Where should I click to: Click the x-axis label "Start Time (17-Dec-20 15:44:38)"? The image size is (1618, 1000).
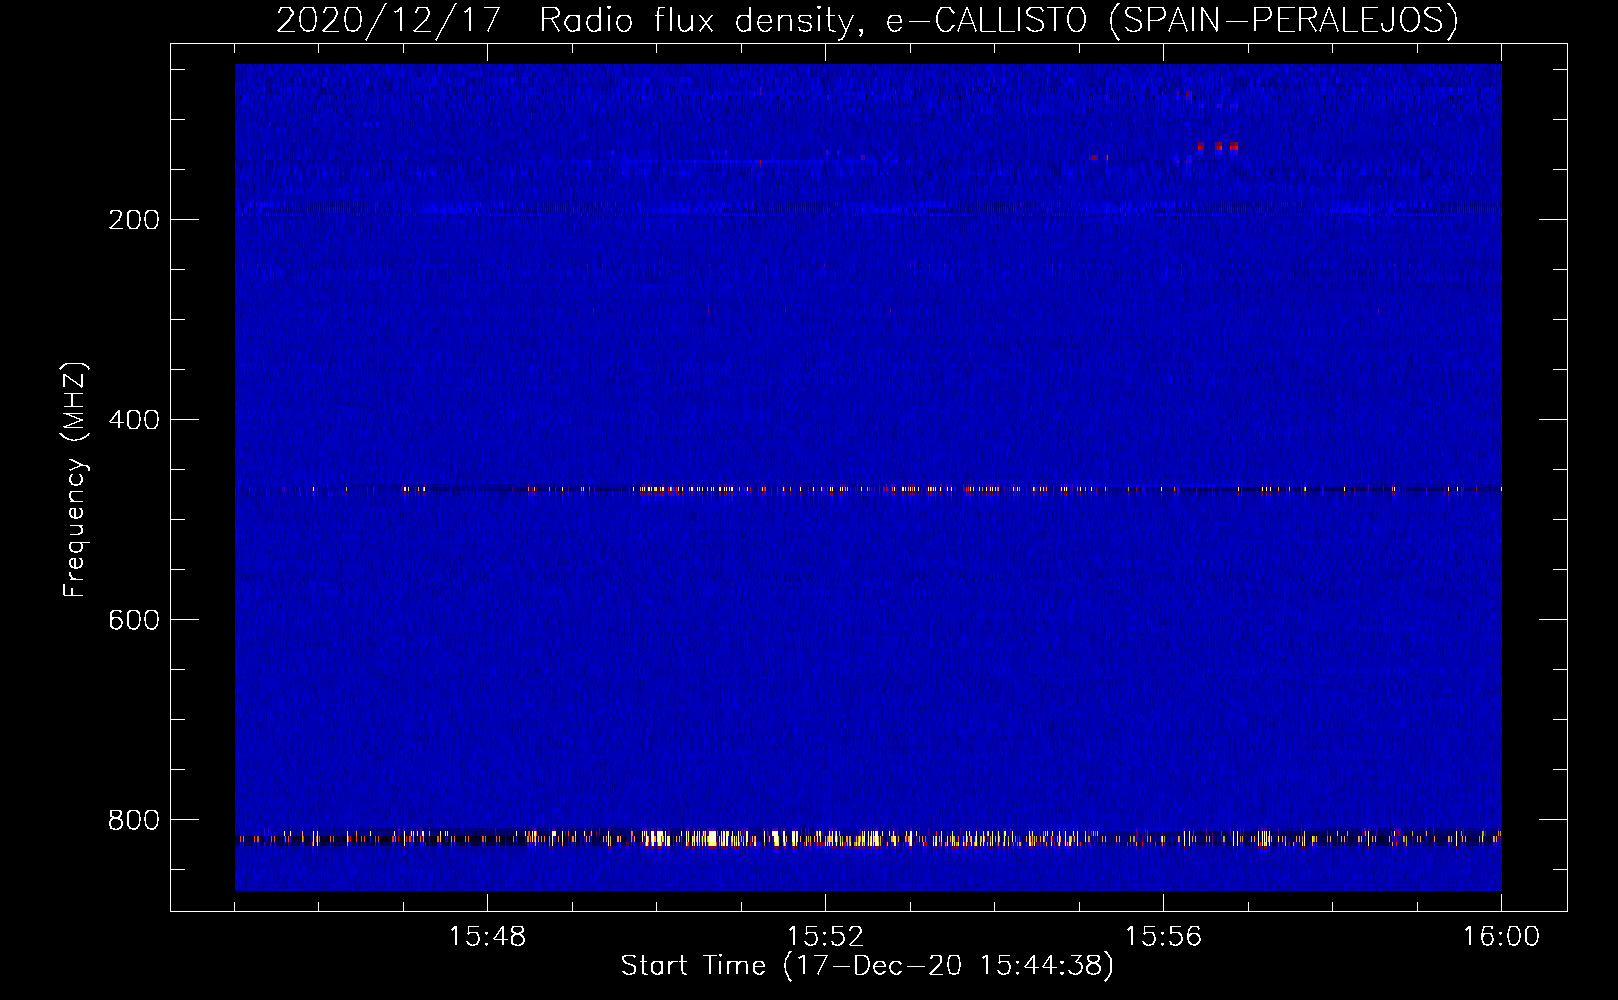coord(867,966)
